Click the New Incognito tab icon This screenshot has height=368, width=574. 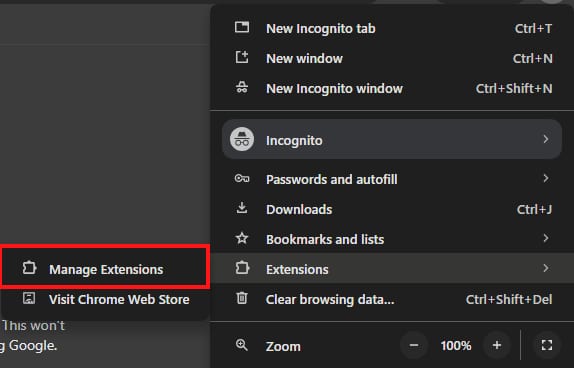coord(242,27)
